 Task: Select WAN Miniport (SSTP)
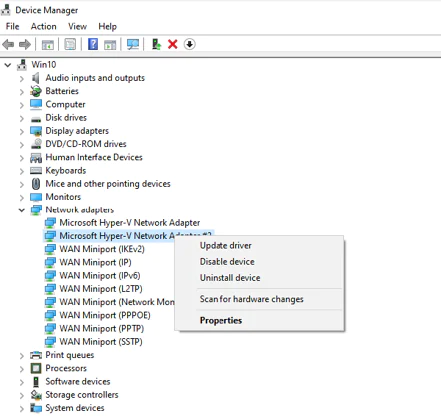click(x=101, y=342)
